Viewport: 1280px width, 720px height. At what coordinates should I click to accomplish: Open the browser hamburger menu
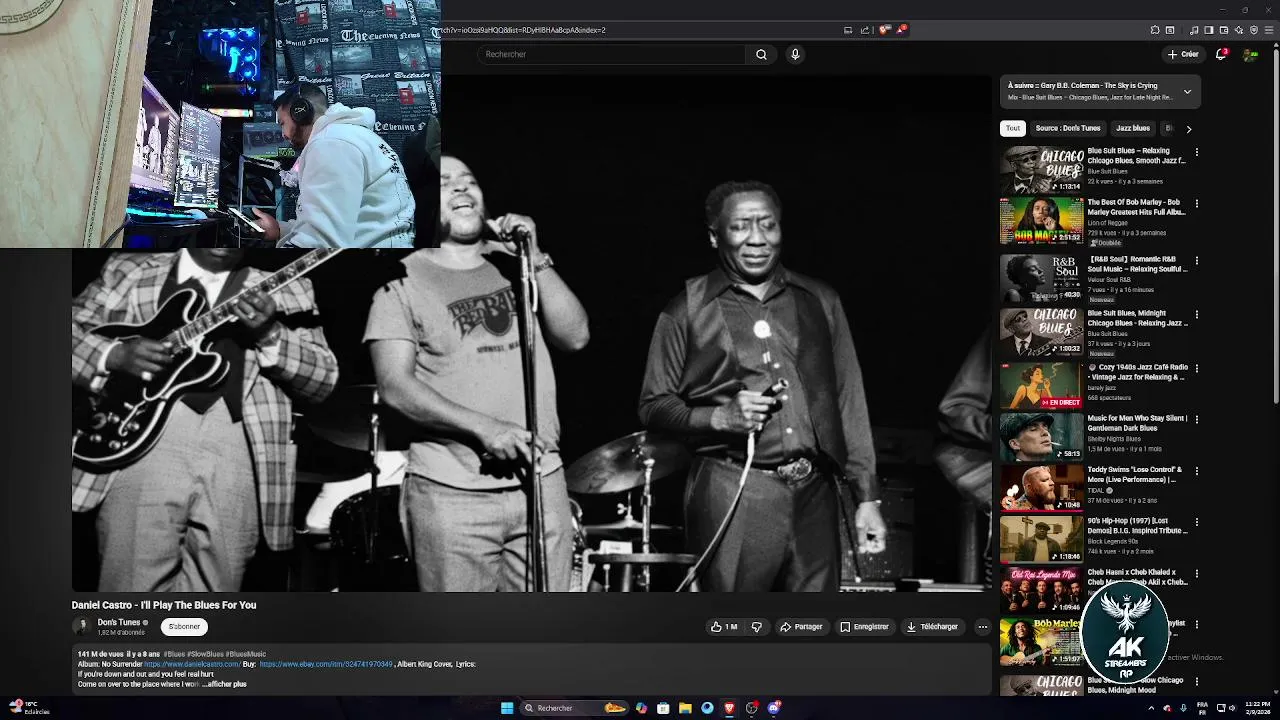1269,30
